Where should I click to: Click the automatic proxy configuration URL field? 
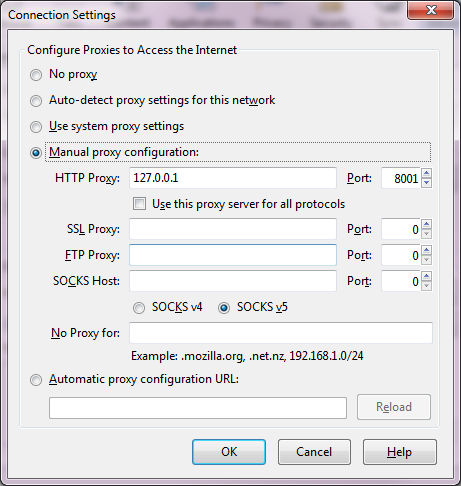tap(198, 408)
